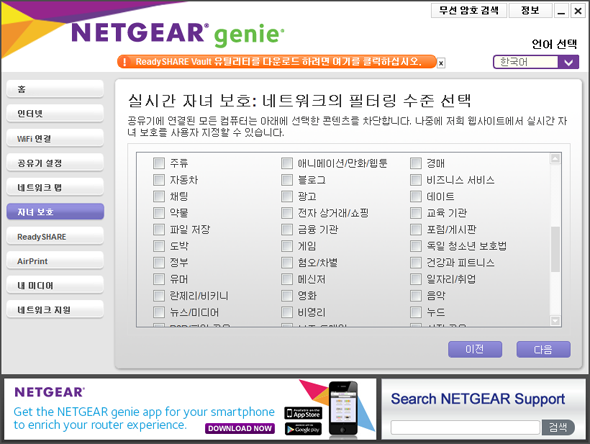Click the orange ReadySHARE Vault download banner
The width and height of the screenshot is (590, 444).
(277, 62)
